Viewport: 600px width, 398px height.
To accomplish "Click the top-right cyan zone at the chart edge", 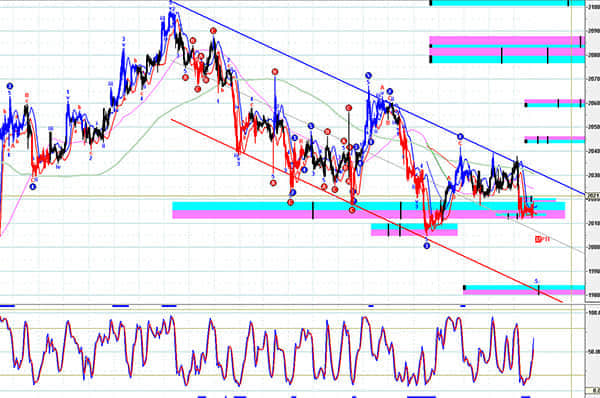I will 507,3.
